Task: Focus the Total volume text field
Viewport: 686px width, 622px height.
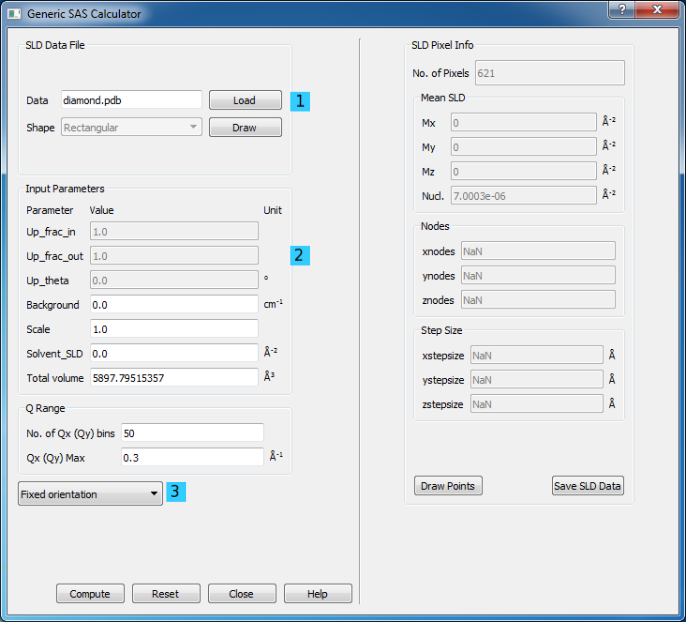Action: point(174,377)
